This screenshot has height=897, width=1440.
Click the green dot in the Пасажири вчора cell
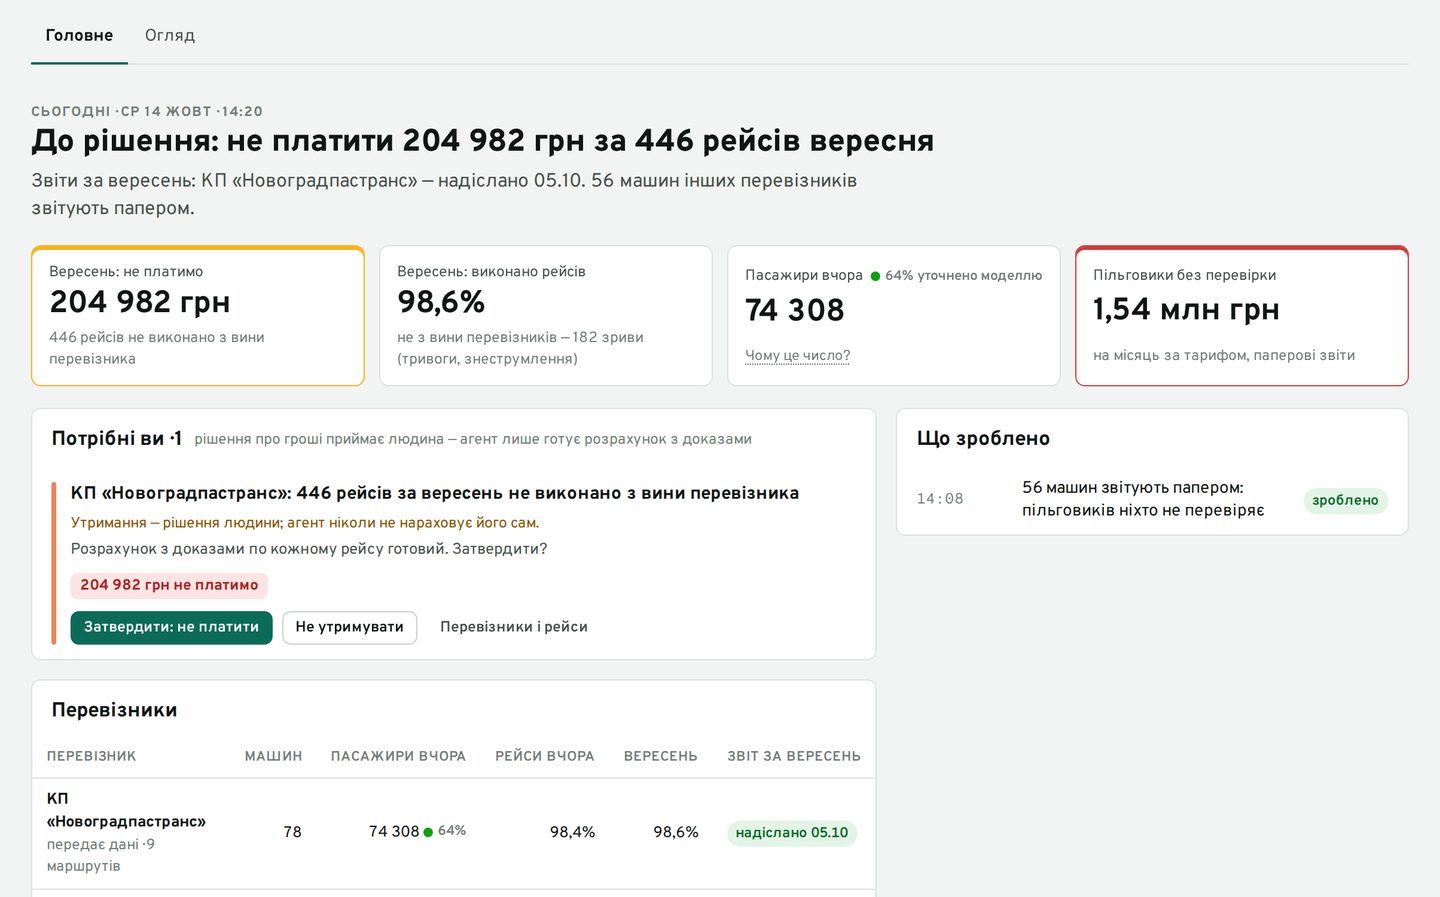428,832
